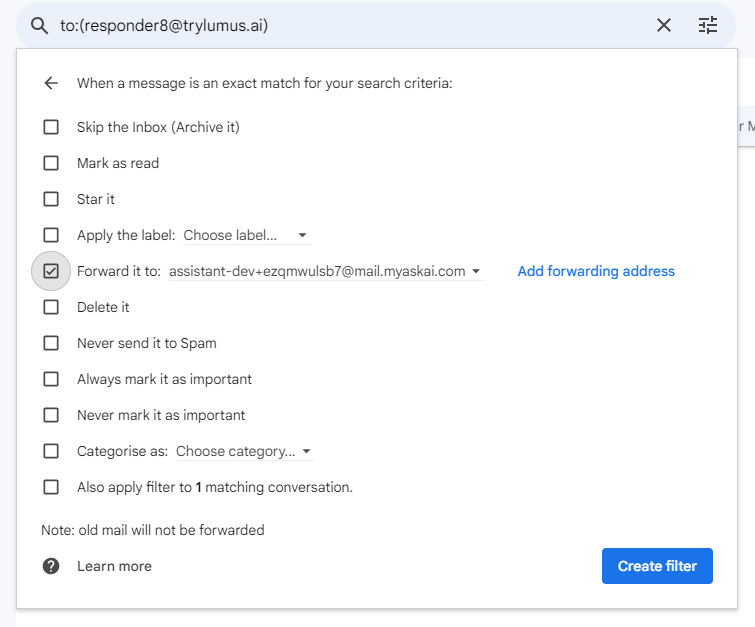Enable Skip the Inbox checkbox
755x627 pixels.
pyautogui.click(x=51, y=127)
